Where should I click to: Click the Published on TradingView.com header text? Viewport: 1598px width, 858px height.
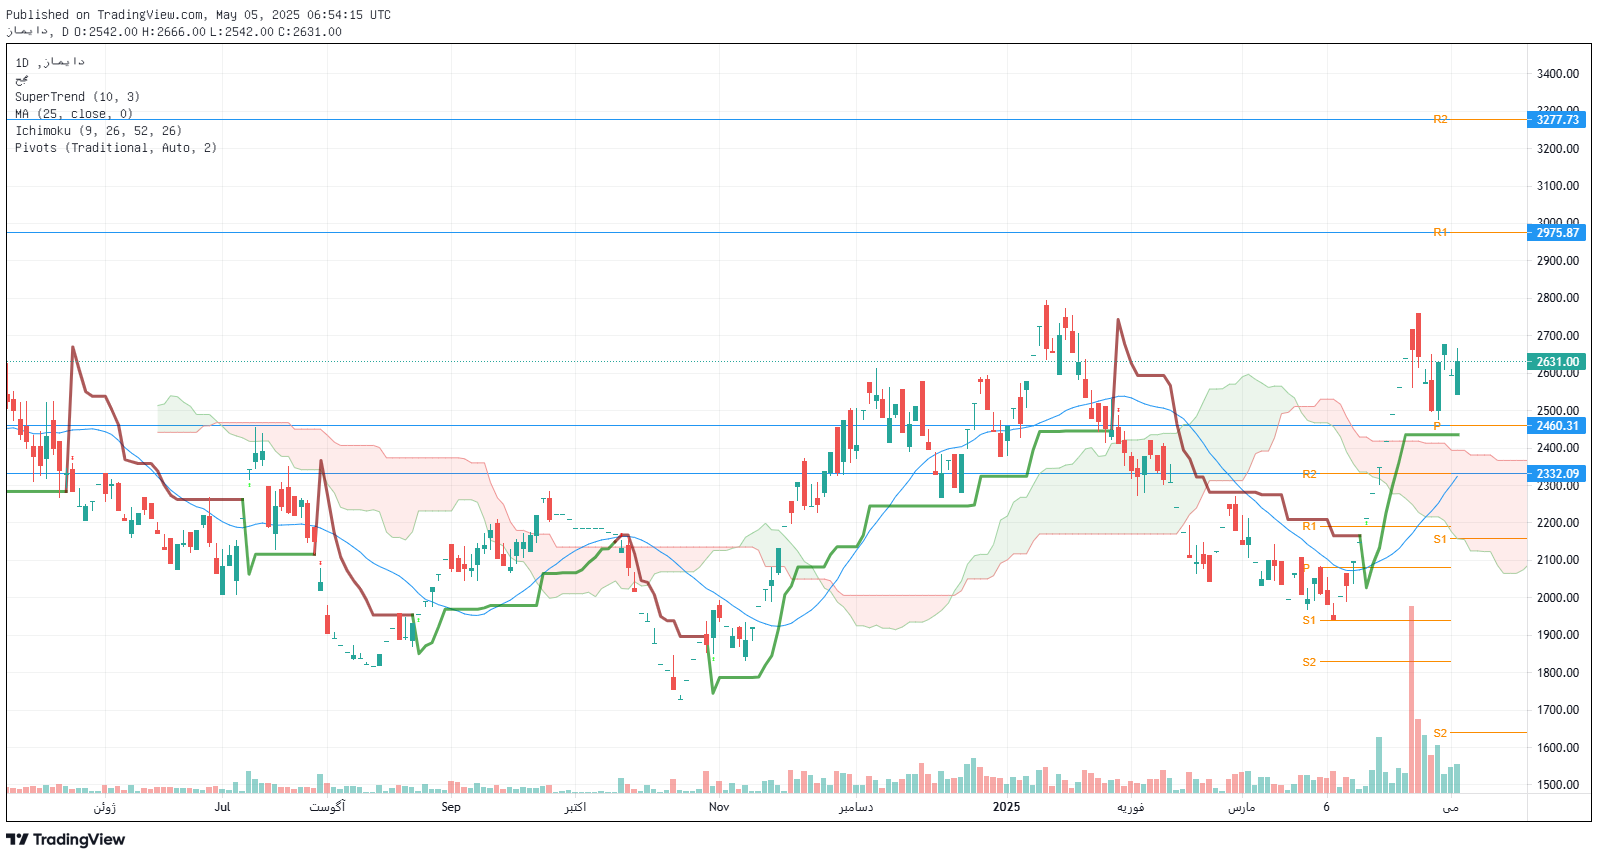click(x=198, y=15)
